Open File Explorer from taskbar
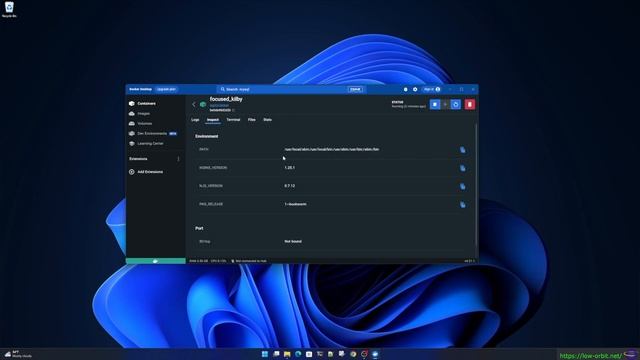 (287, 354)
